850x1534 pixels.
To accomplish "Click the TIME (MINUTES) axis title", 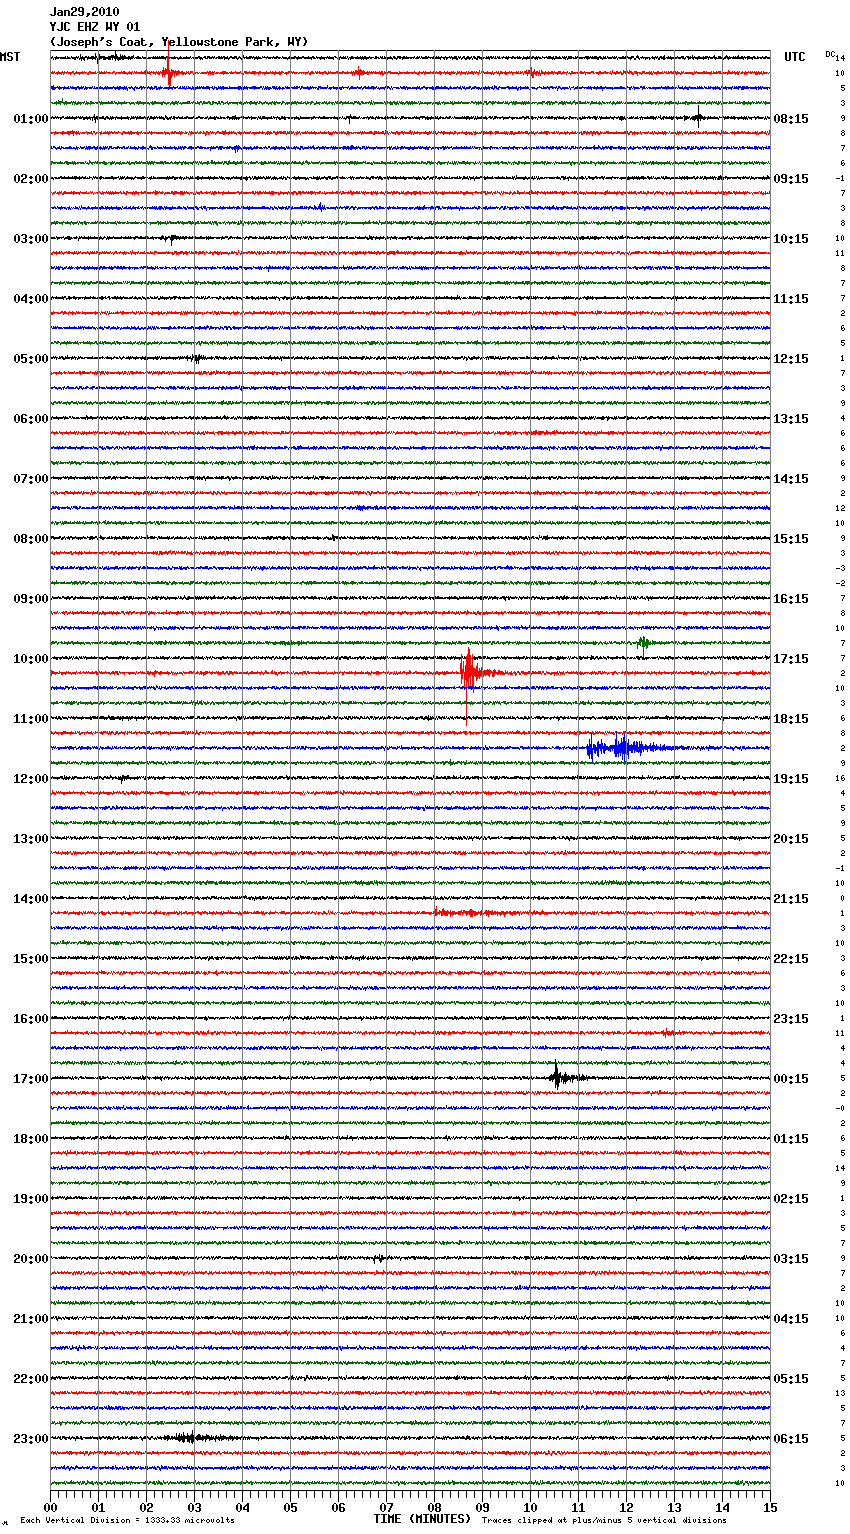I will 422,1519.
